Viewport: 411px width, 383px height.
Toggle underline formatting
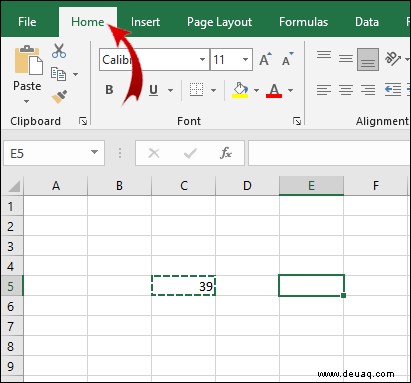click(x=153, y=90)
